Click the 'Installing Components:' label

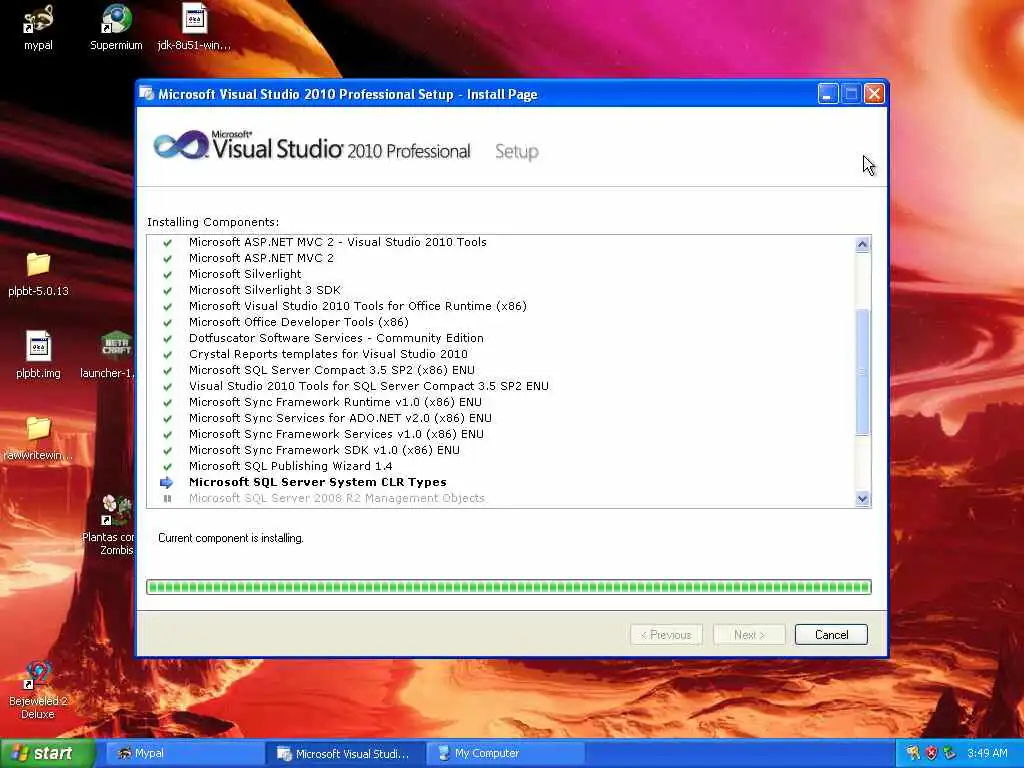tap(213, 222)
